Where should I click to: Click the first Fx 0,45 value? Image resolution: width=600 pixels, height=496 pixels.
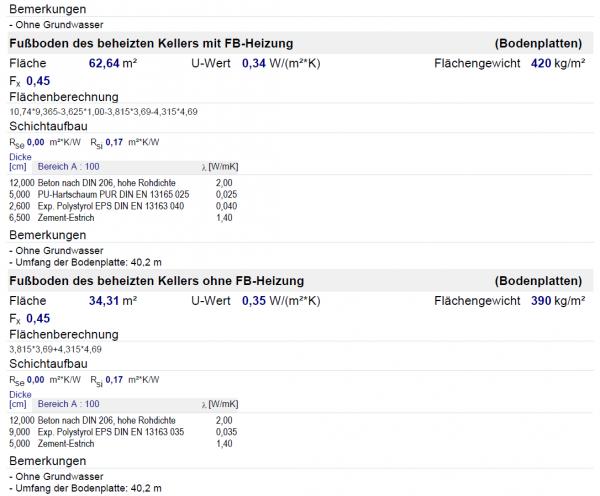[x=38, y=81]
